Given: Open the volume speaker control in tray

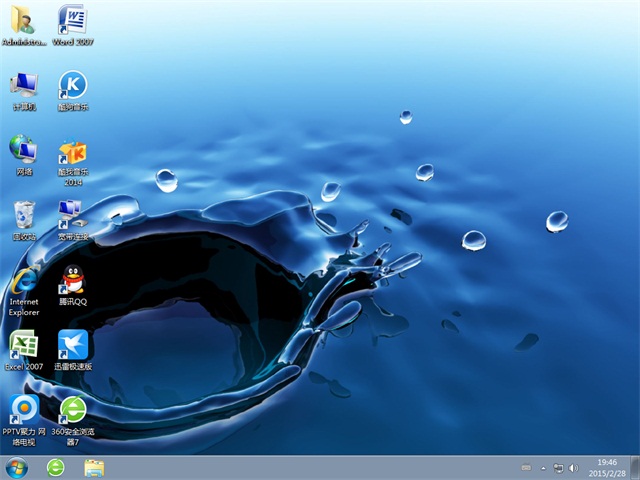Looking at the screenshot, I should click(573, 467).
